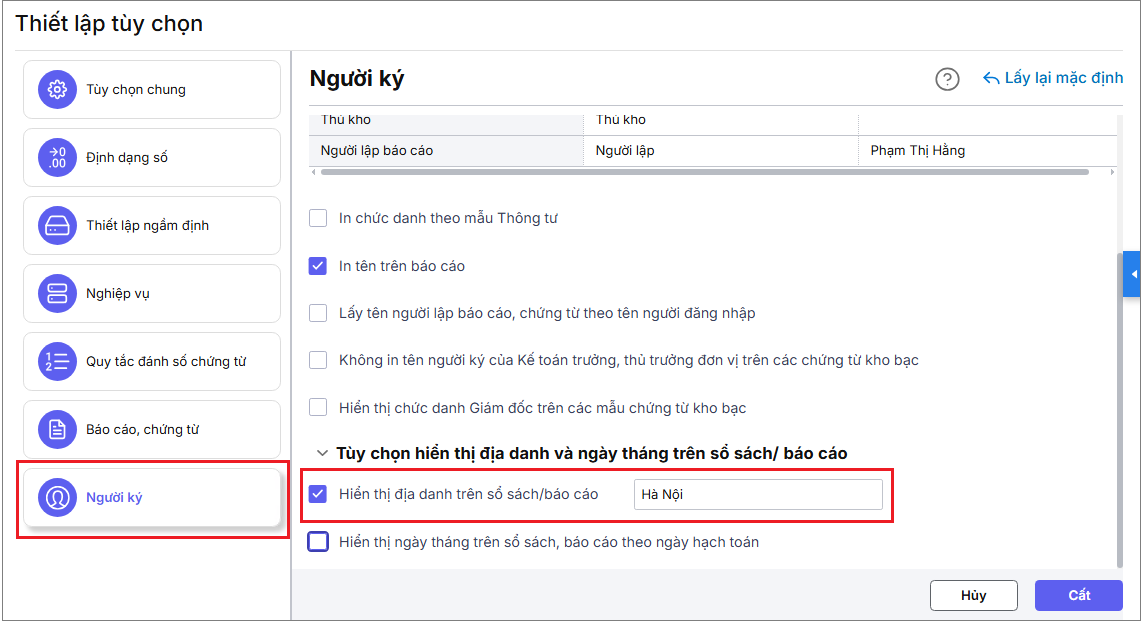Image resolution: width=1141 pixels, height=621 pixels.
Task: Click the left arrow of the horizontal scrollbar
Action: coord(314,173)
